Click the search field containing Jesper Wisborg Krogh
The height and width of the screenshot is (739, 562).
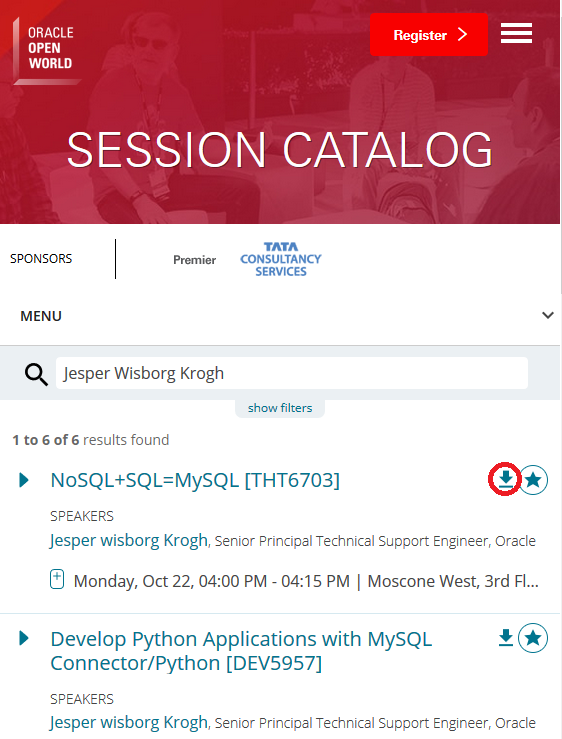point(292,373)
